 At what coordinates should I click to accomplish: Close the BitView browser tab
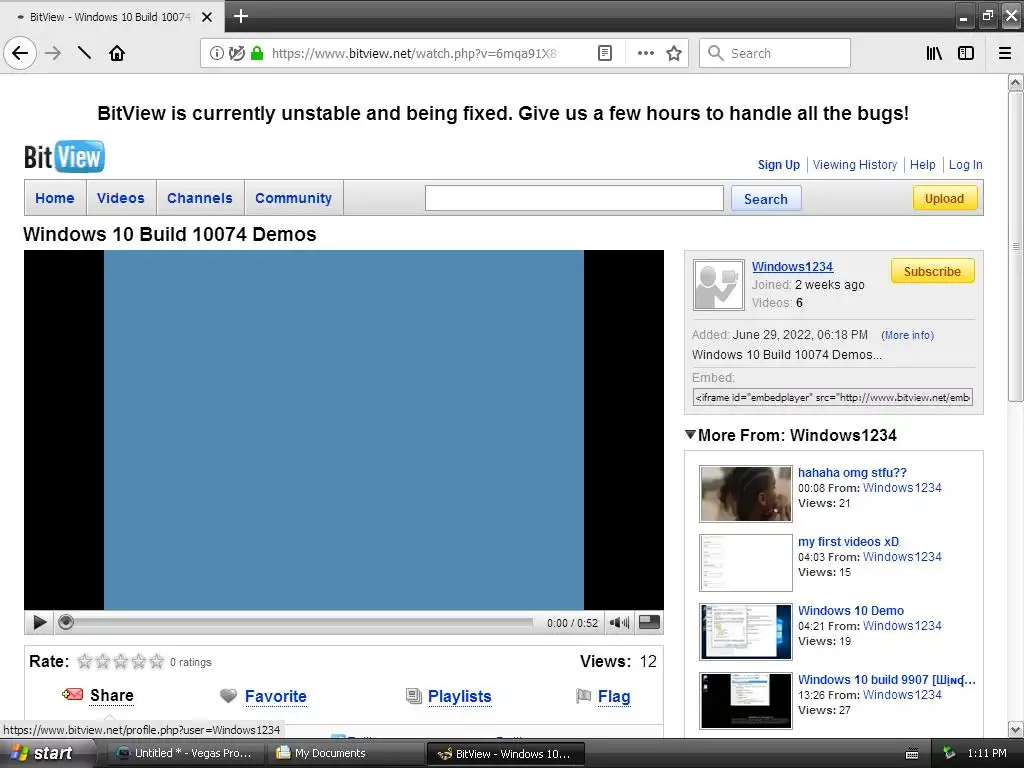click(207, 17)
